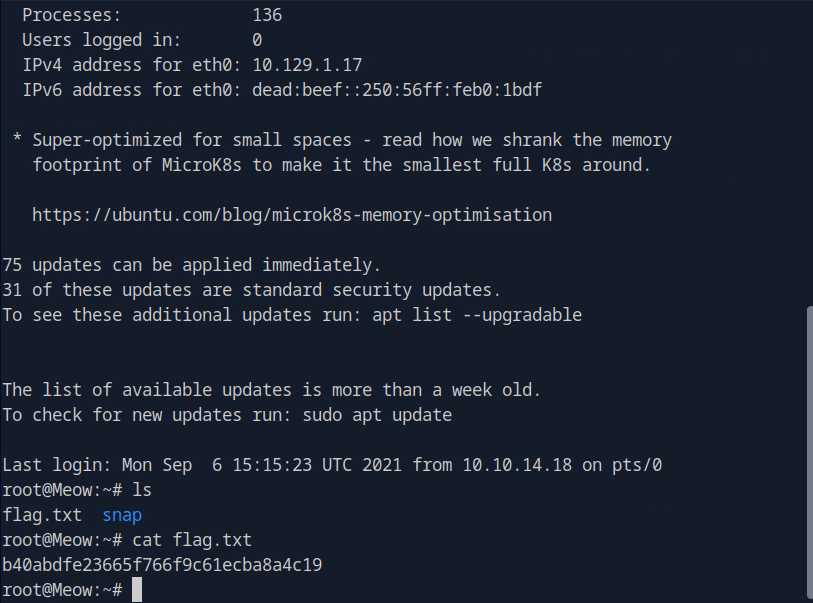Click the IPv6 address for eth0

click(397, 90)
